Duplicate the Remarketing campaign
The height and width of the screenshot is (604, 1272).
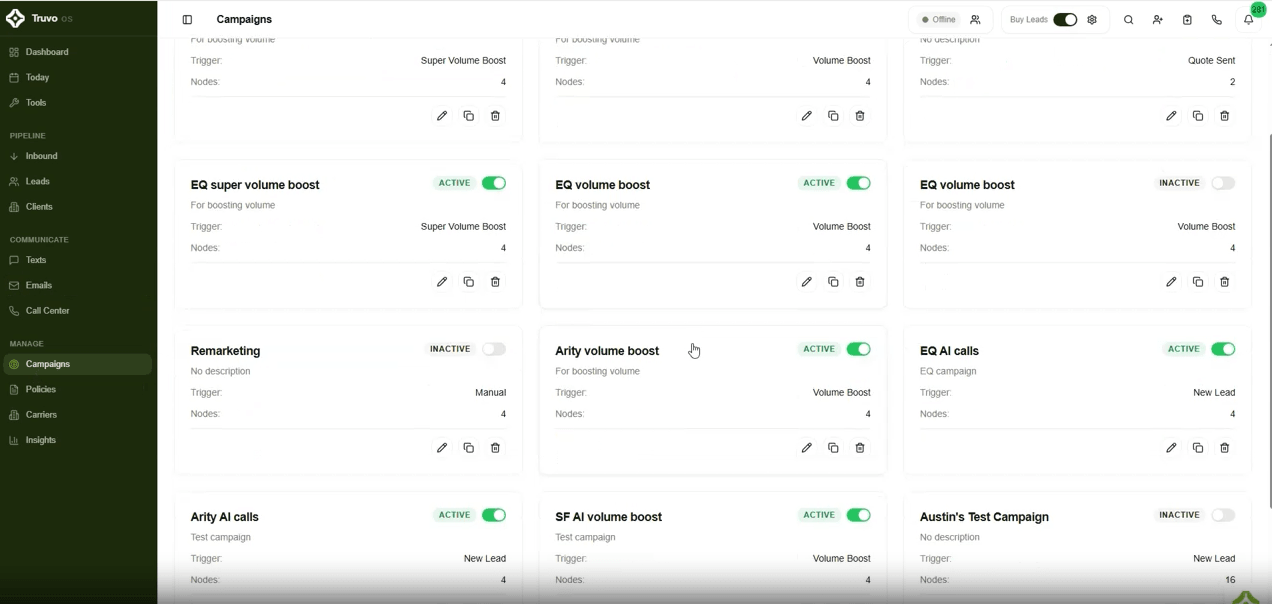tap(469, 448)
